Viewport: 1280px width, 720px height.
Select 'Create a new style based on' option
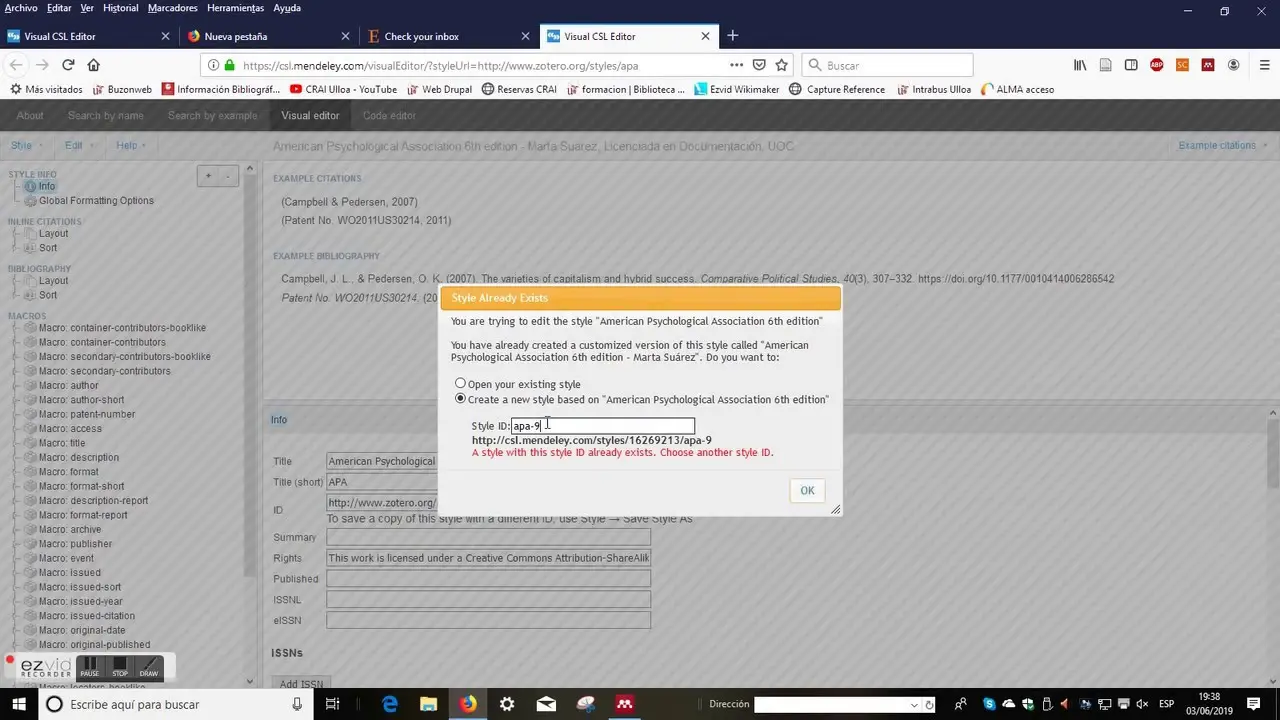(460, 398)
